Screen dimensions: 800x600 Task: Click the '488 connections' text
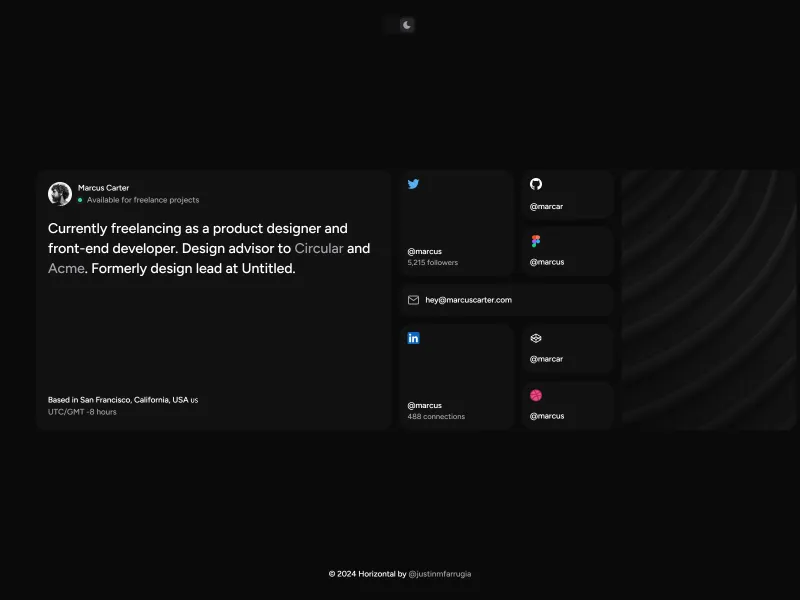(x=436, y=416)
